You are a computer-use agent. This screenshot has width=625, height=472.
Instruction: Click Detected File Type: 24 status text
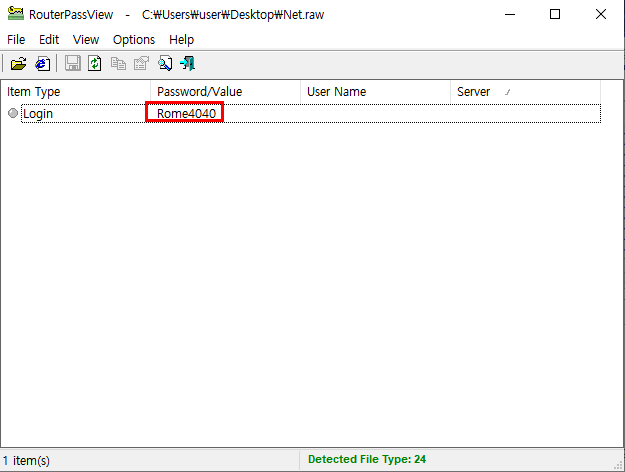click(x=367, y=460)
